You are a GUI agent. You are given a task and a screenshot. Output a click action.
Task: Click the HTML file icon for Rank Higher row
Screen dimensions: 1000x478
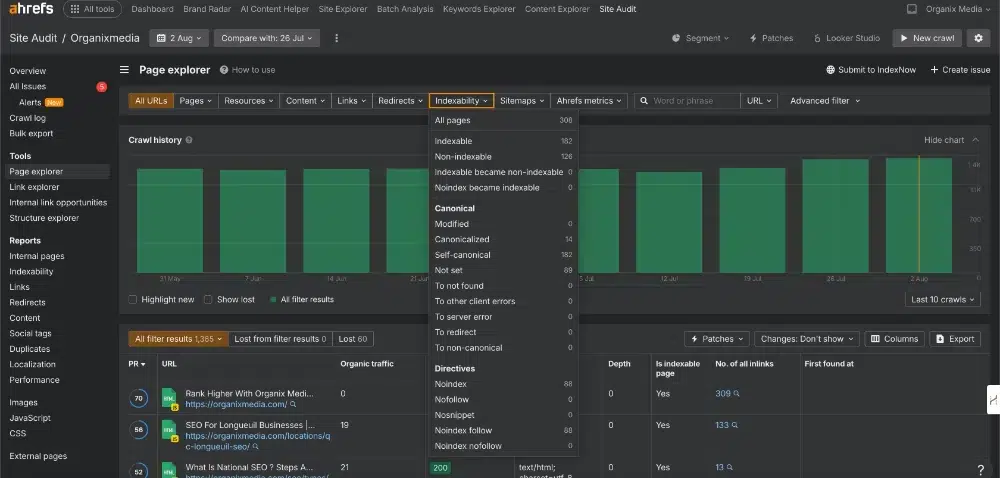pyautogui.click(x=169, y=398)
